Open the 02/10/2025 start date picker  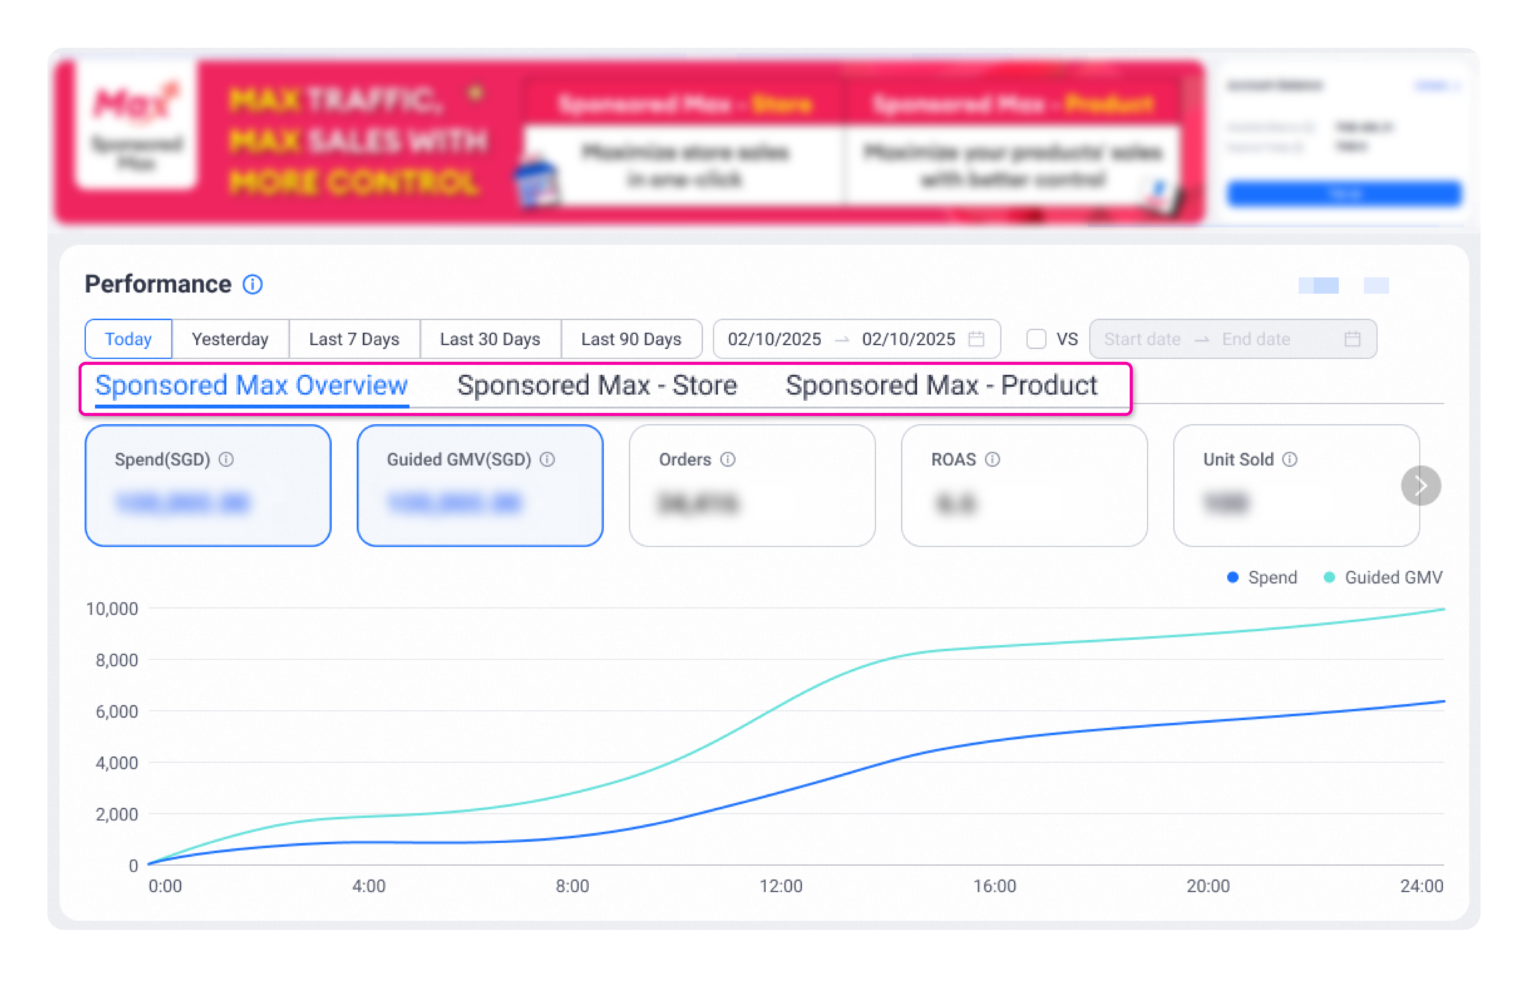[774, 339]
